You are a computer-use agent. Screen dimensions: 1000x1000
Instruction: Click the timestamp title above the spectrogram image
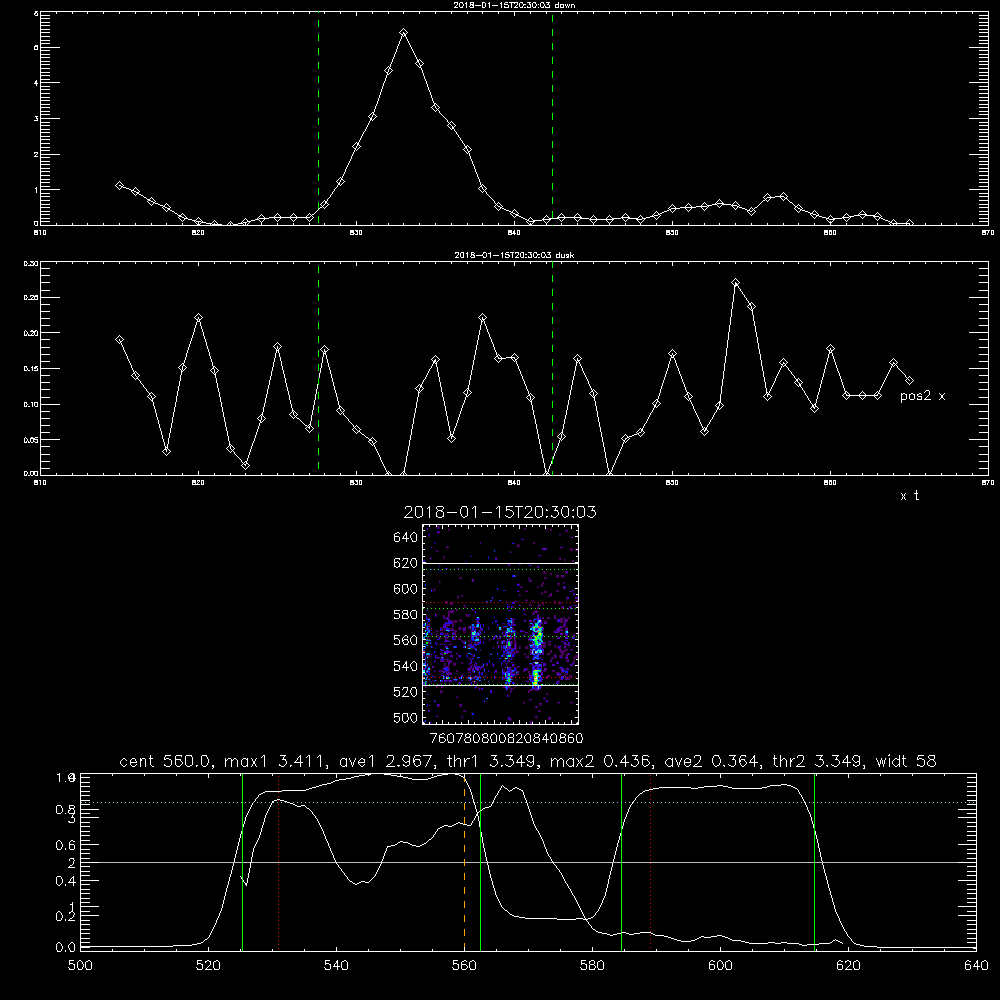500,512
